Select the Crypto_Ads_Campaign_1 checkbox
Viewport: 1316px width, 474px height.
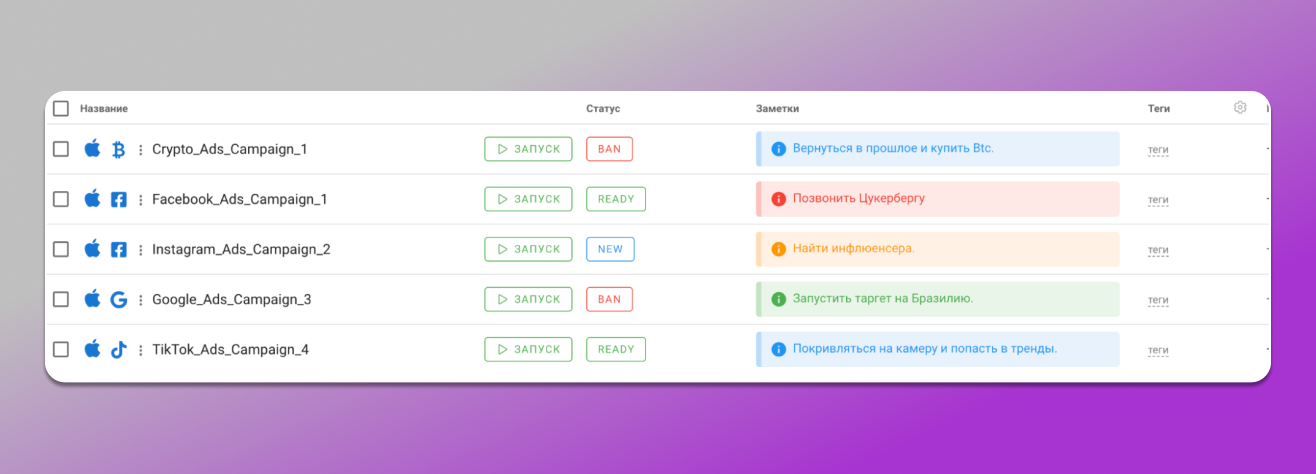tap(61, 149)
